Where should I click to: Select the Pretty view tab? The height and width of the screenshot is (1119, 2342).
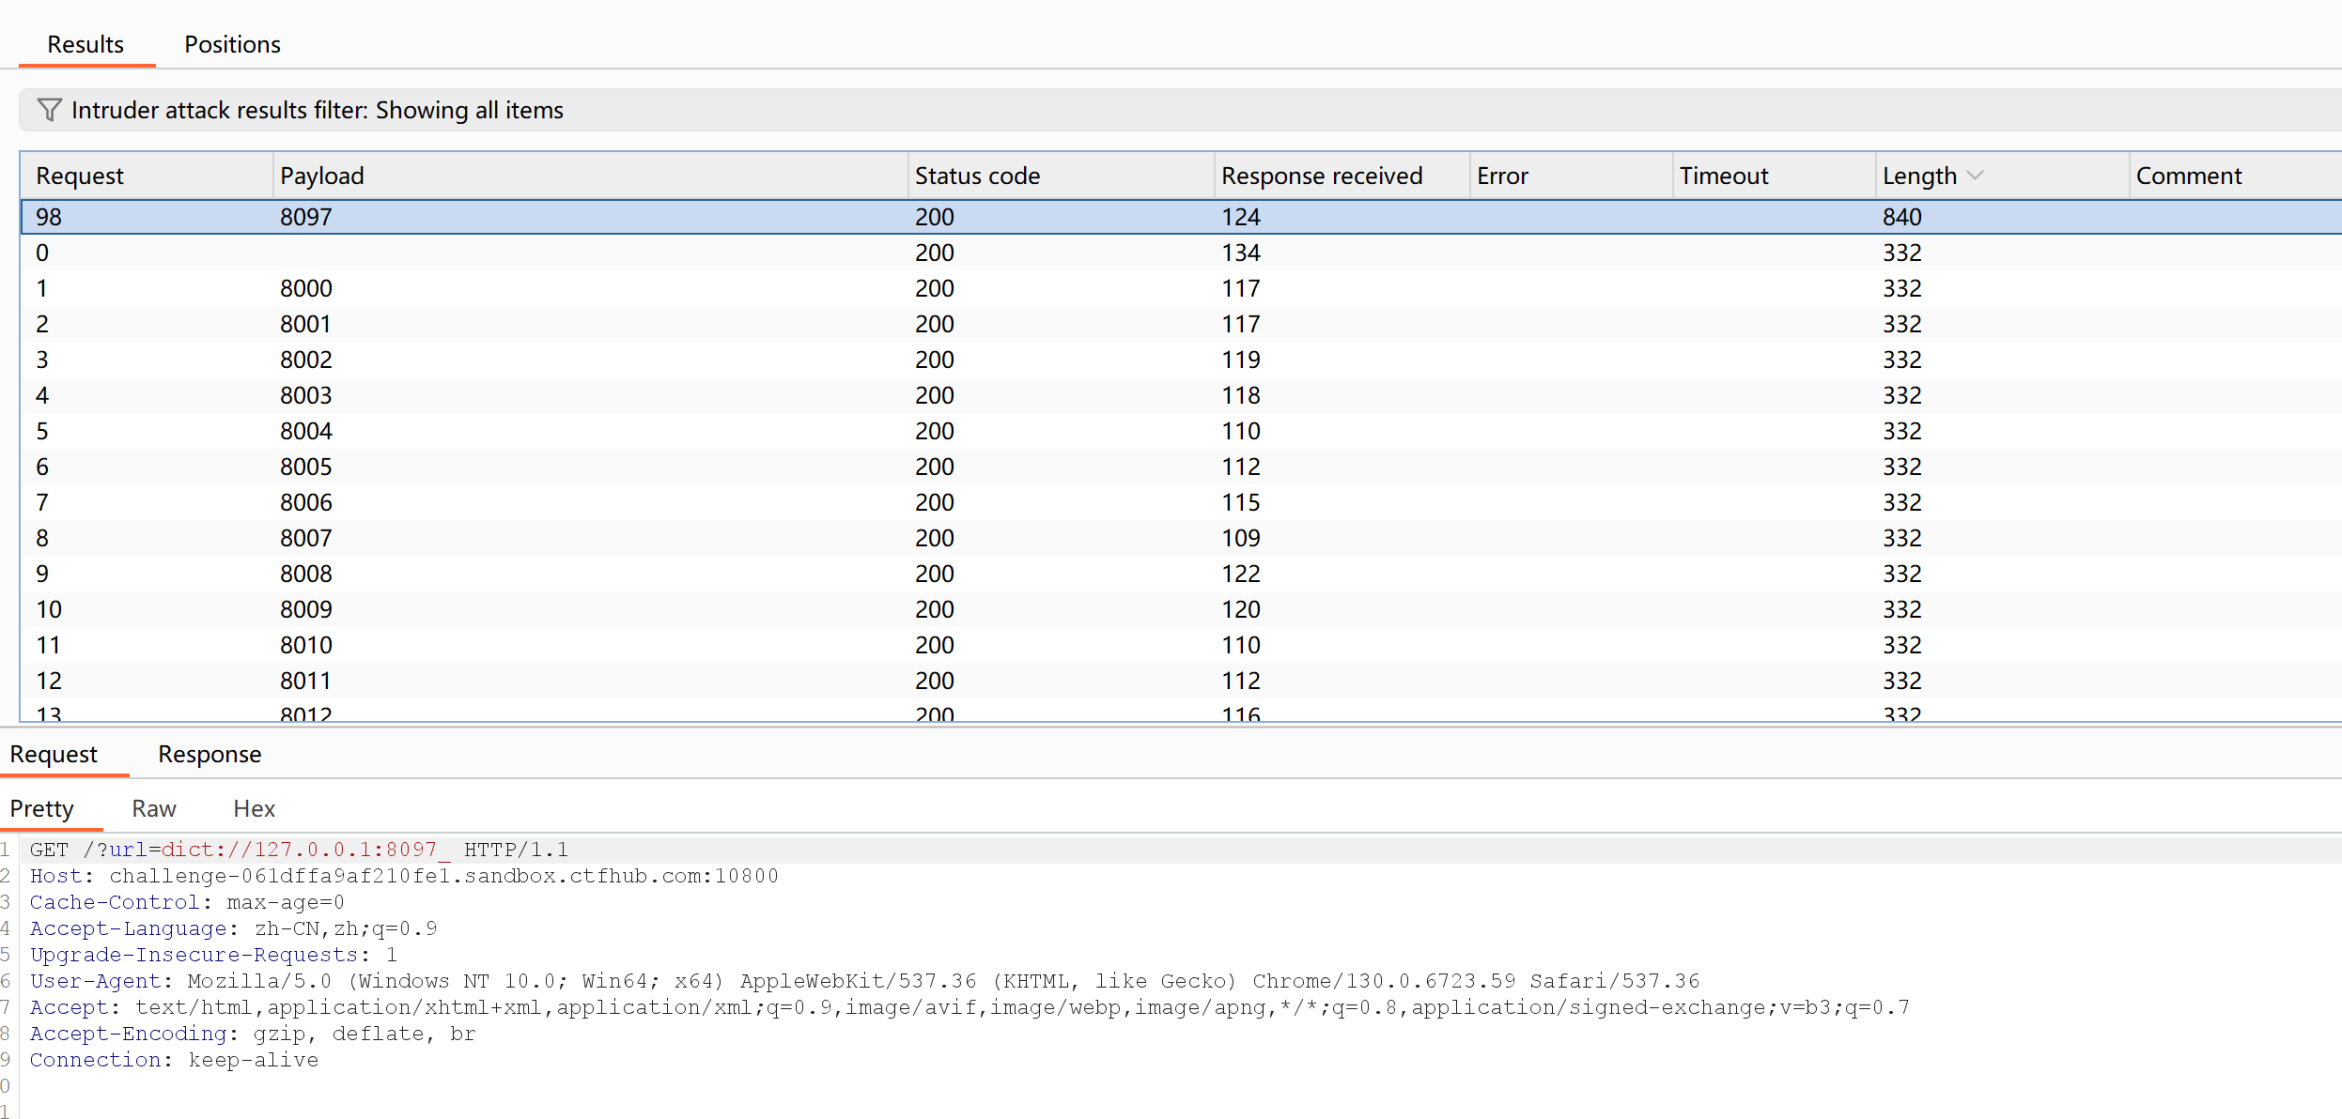(x=42, y=808)
